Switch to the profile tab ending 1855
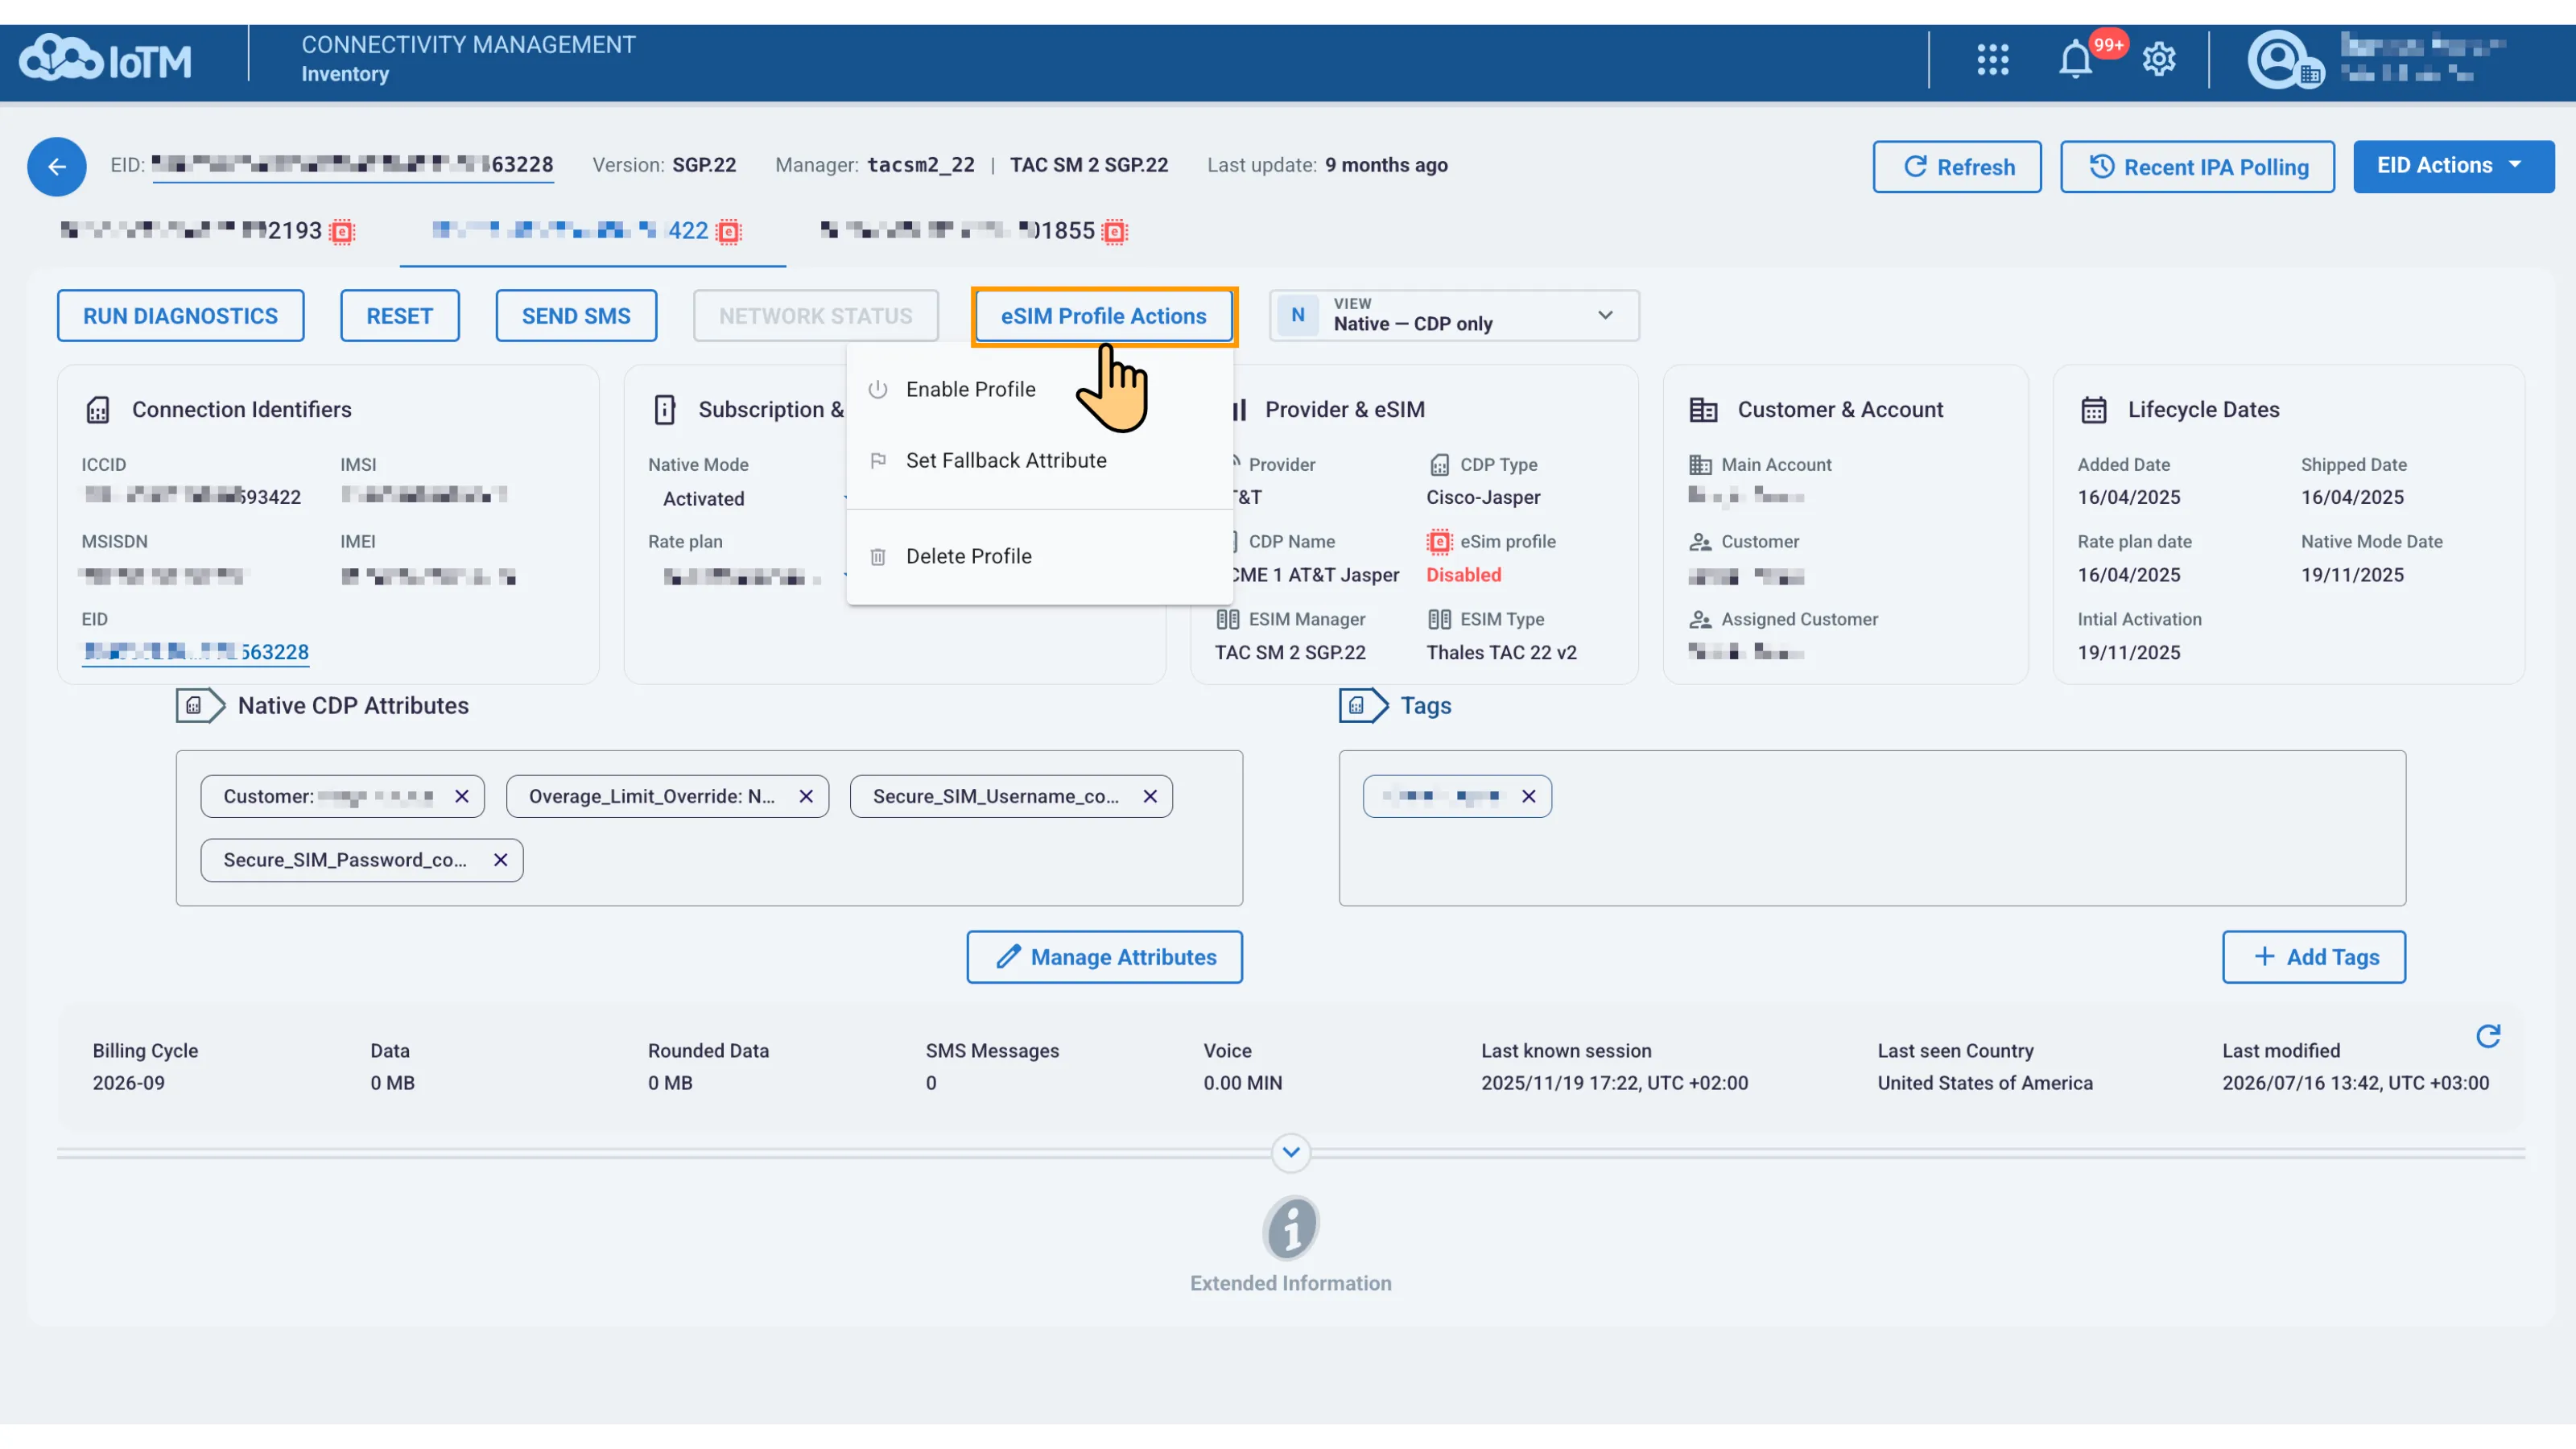The height and width of the screenshot is (1449, 2576). coord(973,232)
